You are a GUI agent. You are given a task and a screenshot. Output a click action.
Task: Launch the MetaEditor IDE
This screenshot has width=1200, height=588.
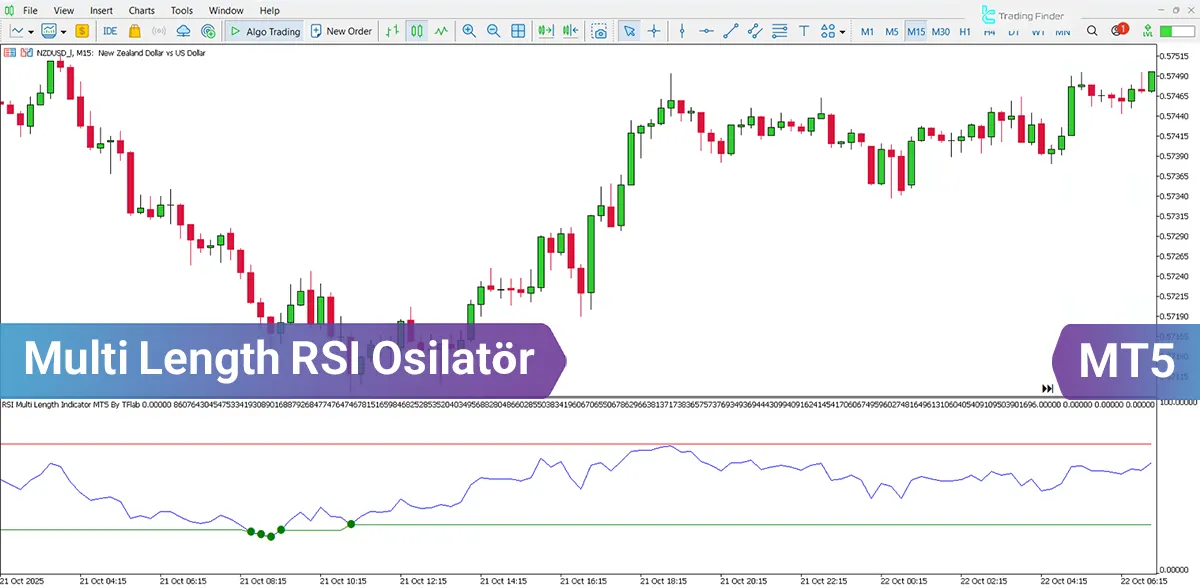[x=109, y=31]
